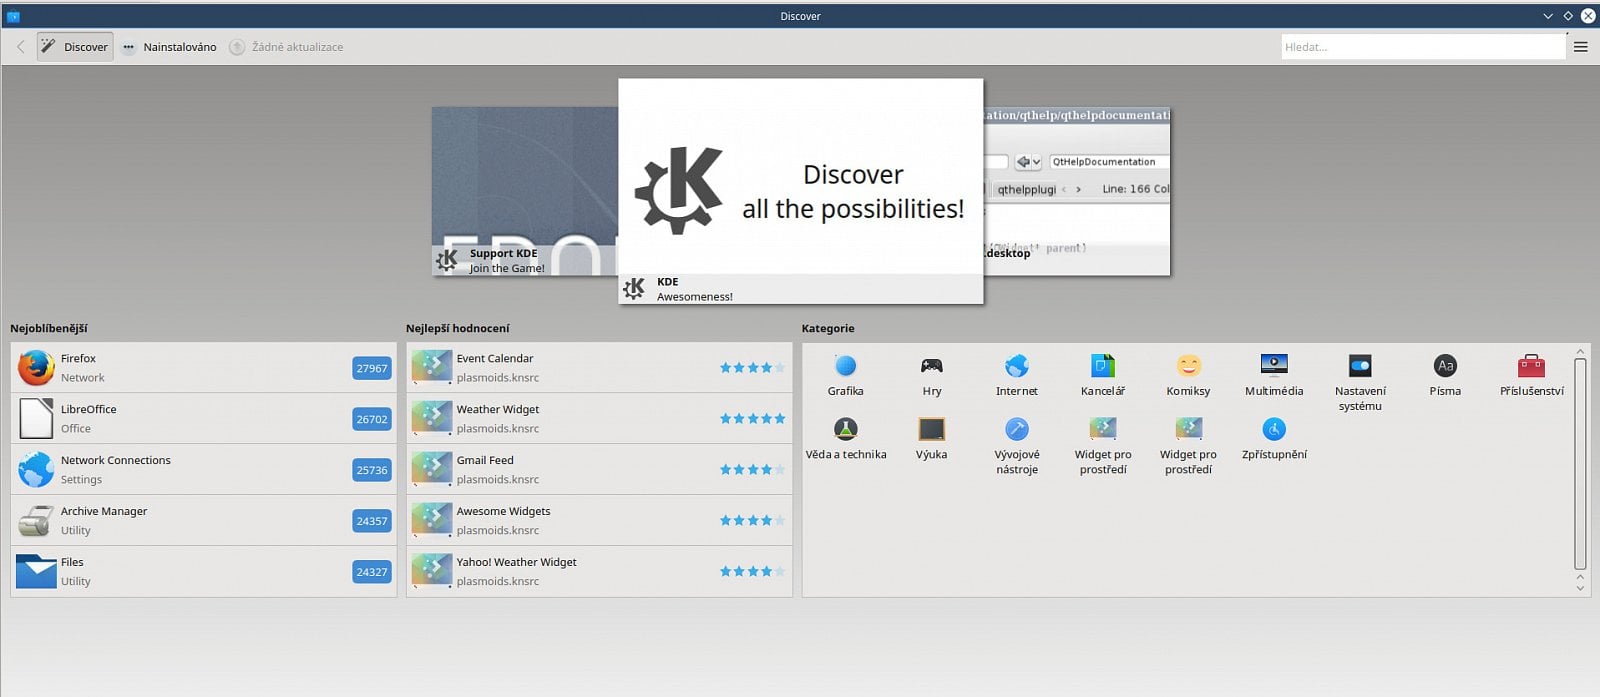Click Archive Manager's 24357 badge
The height and width of the screenshot is (697, 1600).
[x=372, y=521]
